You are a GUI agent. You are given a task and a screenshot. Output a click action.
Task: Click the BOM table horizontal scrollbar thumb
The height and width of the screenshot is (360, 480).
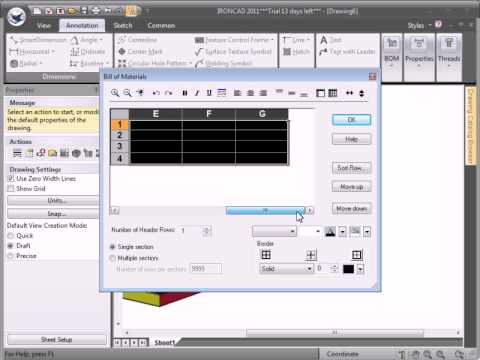(x=265, y=210)
